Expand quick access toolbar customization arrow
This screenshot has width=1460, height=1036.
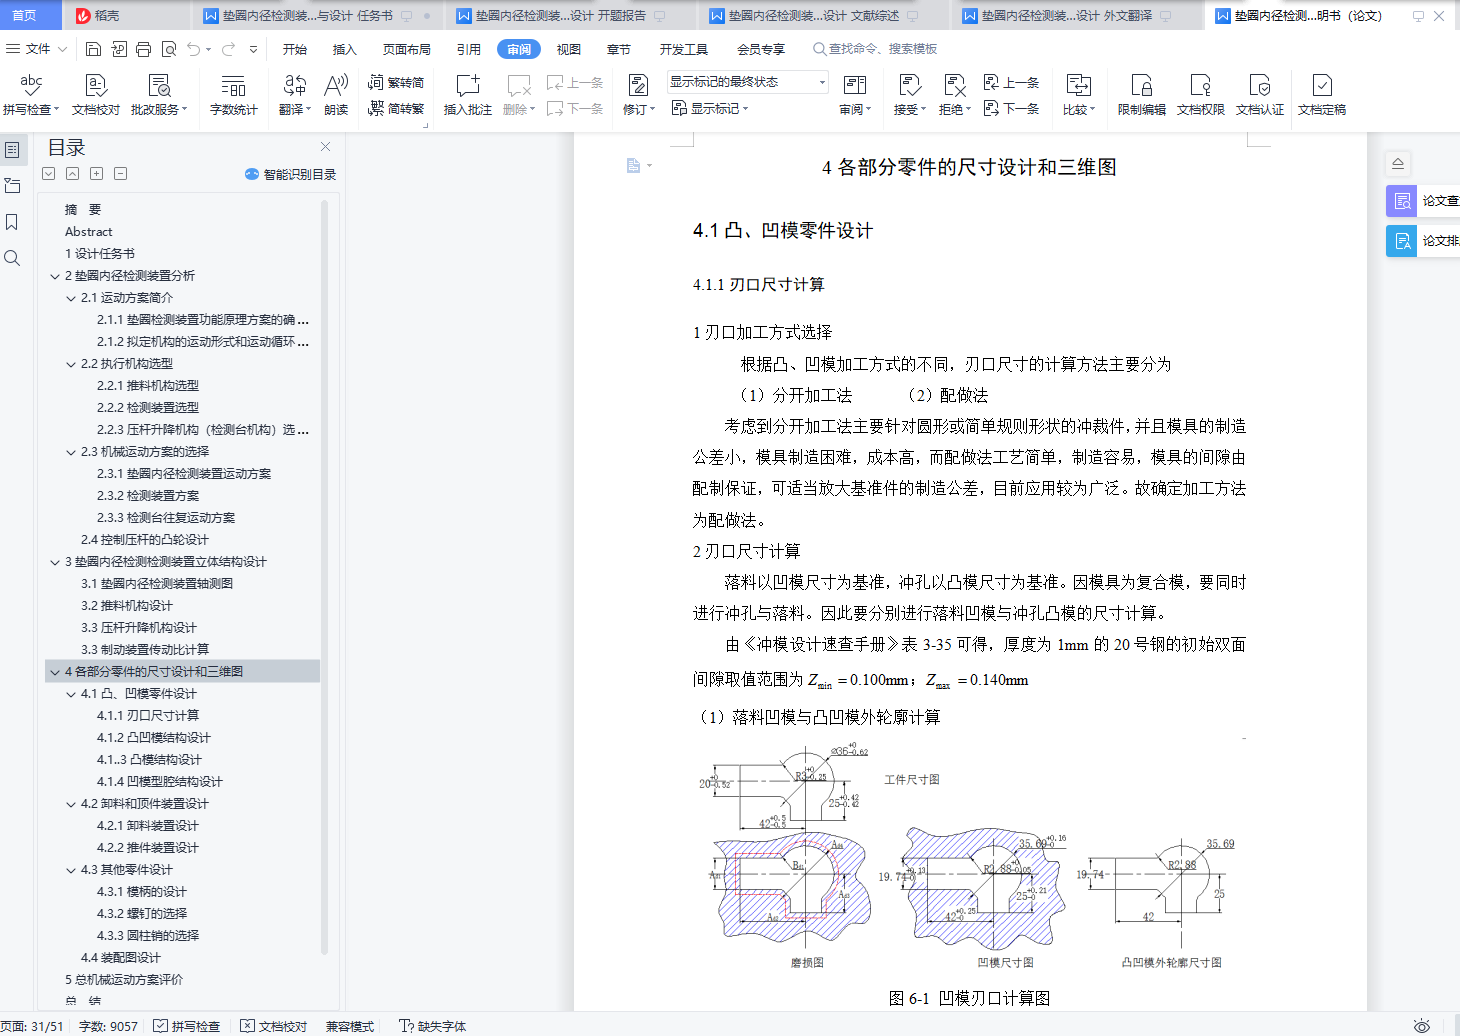(x=253, y=49)
